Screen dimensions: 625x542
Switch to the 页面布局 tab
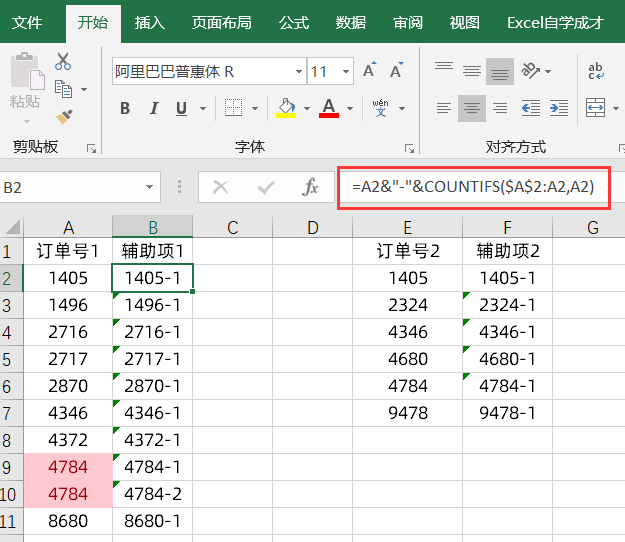pyautogui.click(x=221, y=23)
